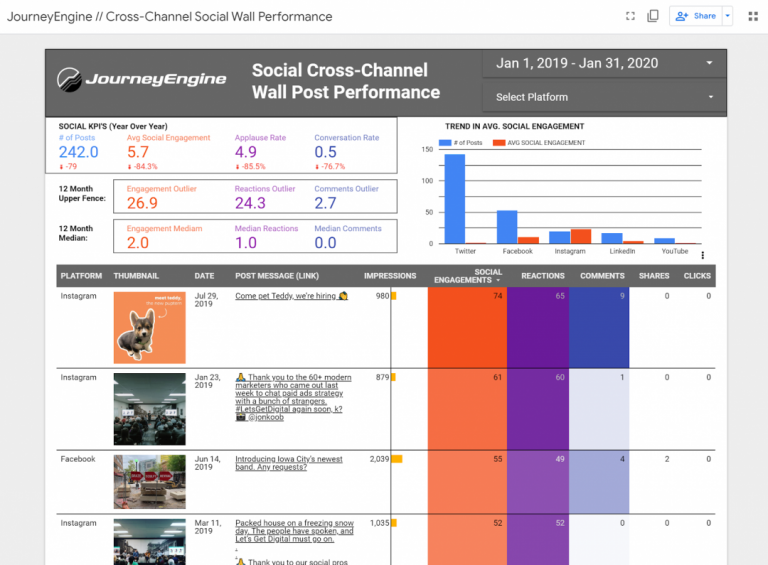This screenshot has width=768, height=565.
Task: Click the JourneyEngine logo
Action: coord(127,80)
